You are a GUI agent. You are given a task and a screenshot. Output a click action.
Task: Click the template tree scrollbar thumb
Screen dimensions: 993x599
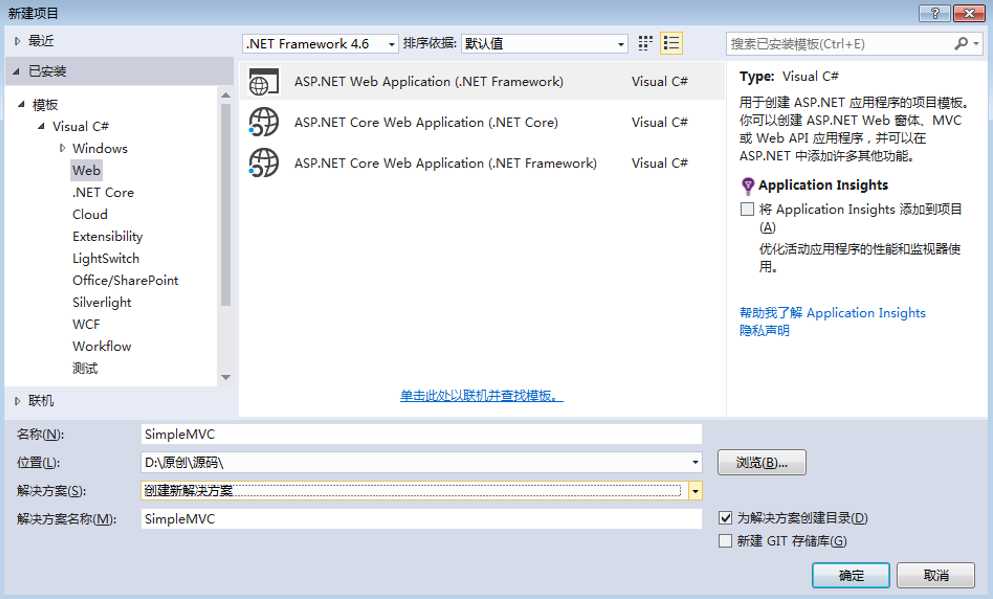(x=225, y=205)
